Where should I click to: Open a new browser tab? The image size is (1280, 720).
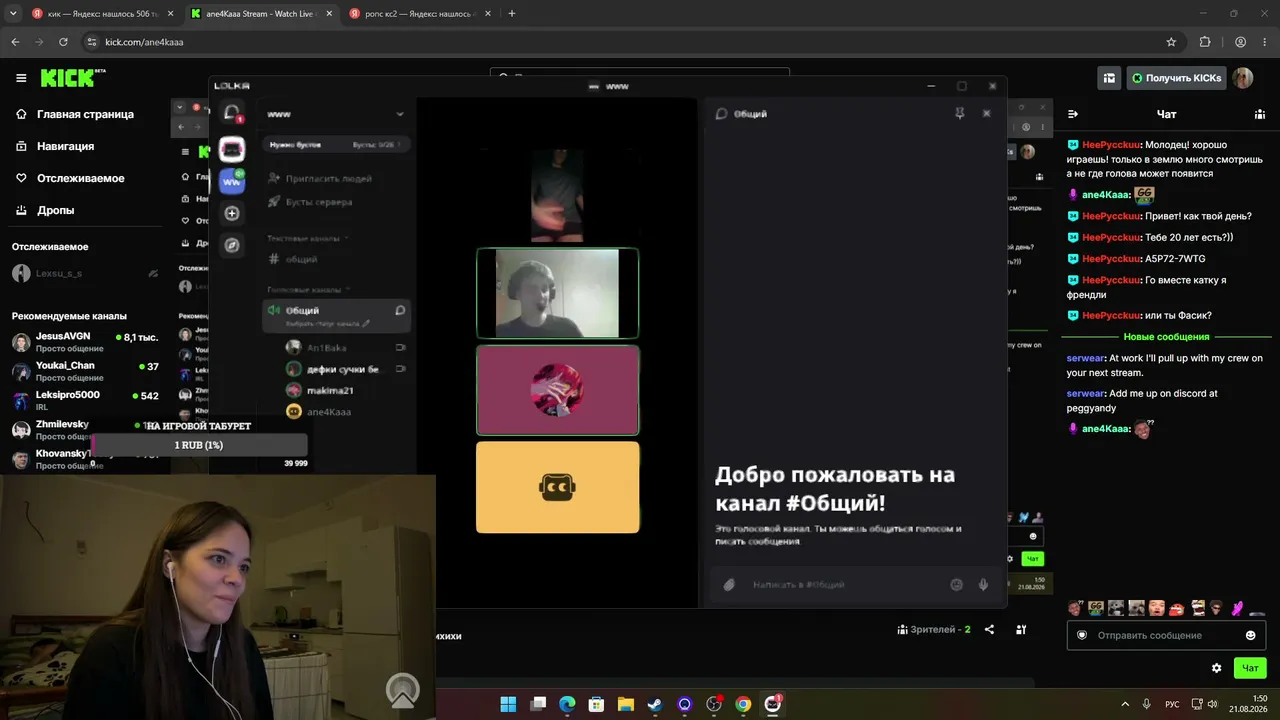(512, 14)
